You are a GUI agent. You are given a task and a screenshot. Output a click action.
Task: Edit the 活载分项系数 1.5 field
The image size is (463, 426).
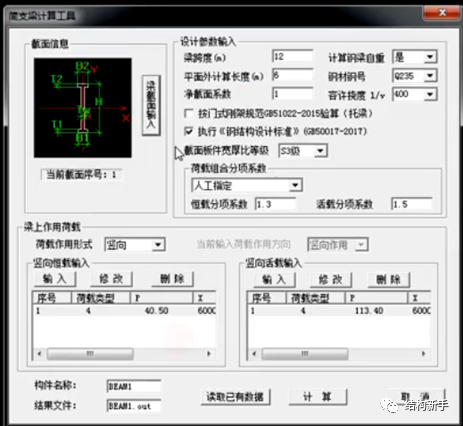412,204
